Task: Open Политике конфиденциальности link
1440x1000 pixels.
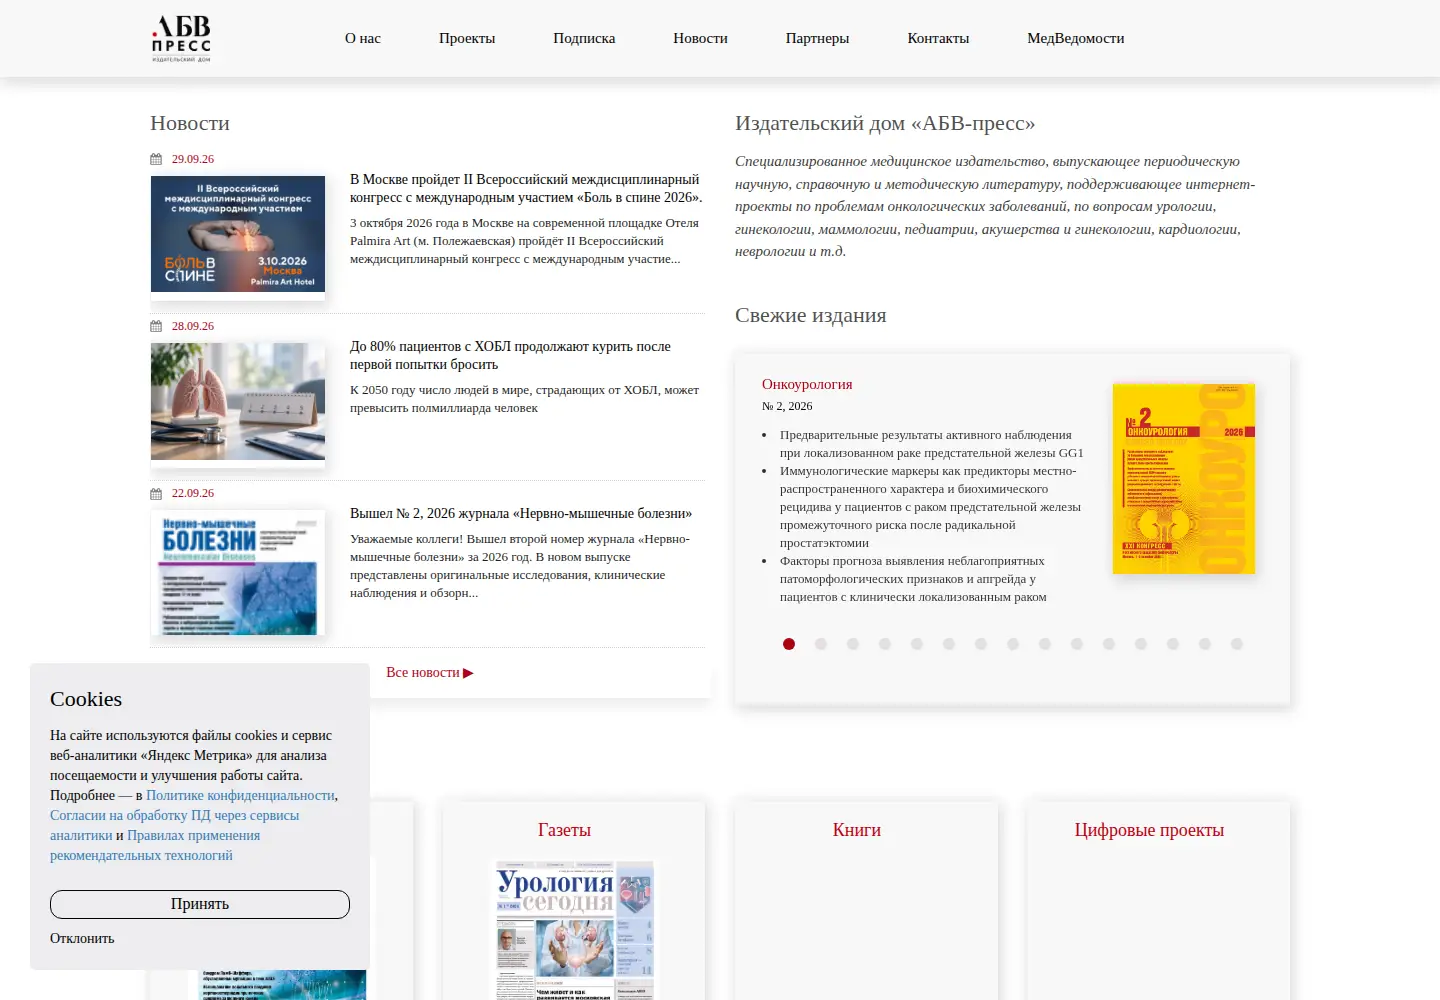Action: (240, 795)
